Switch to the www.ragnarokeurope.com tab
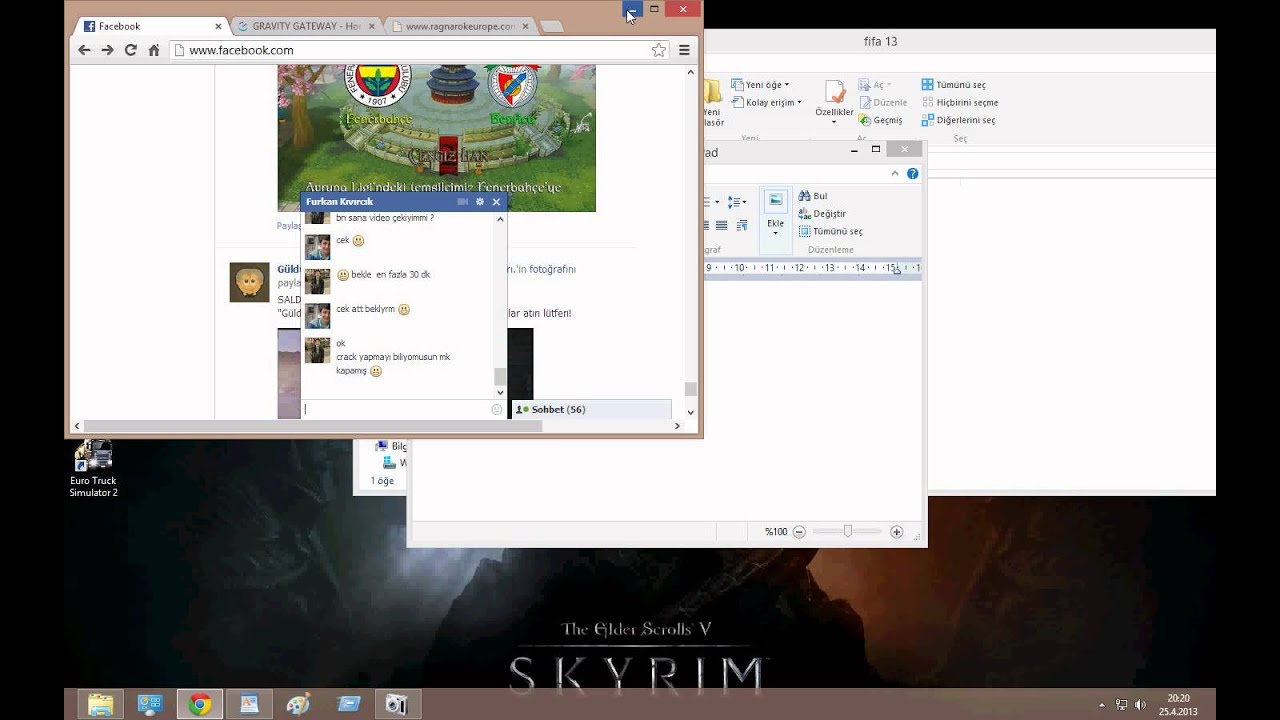Screen dimensions: 1280x720 [459, 26]
